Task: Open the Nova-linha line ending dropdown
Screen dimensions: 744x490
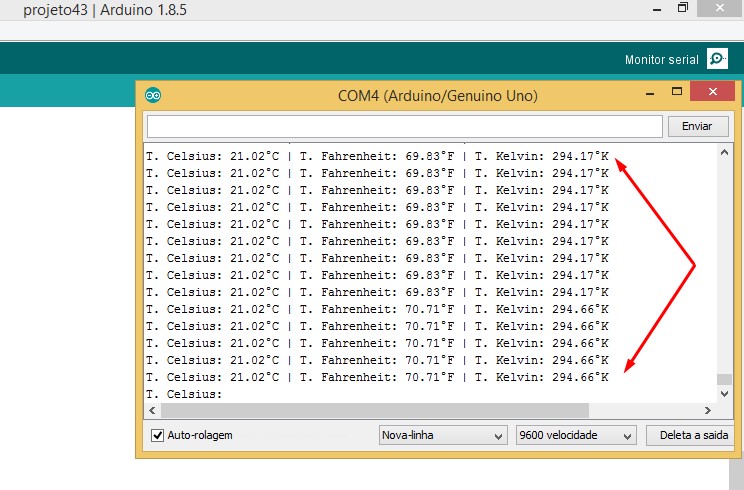Action: coord(443,436)
